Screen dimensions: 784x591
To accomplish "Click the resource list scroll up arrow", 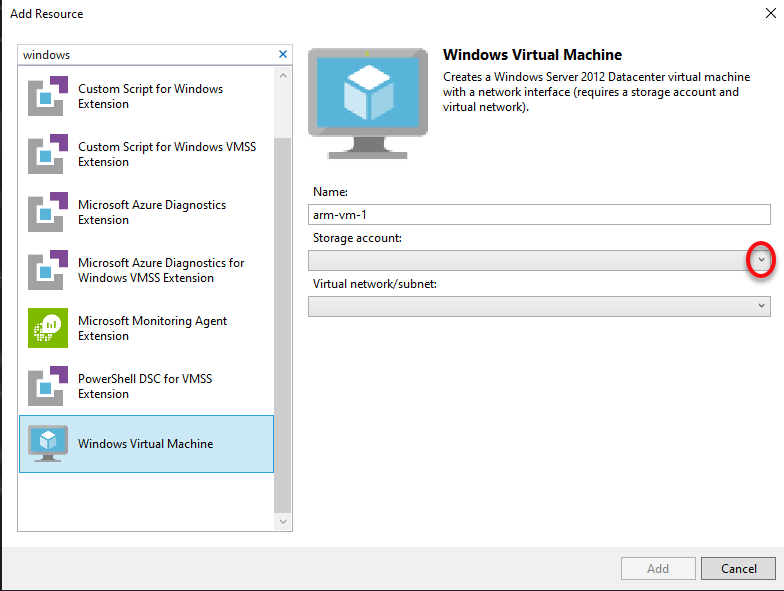I will point(283,76).
